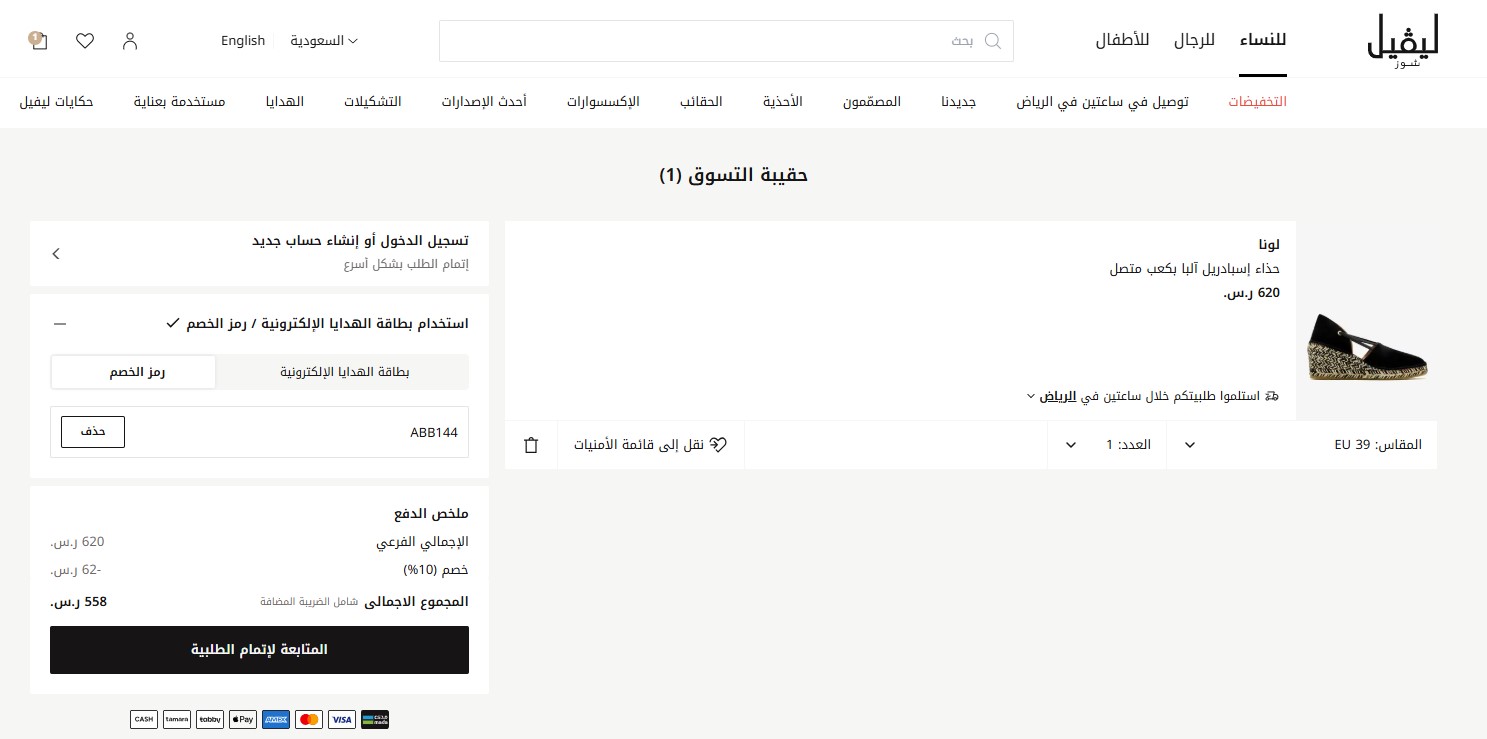Click product title حذاء إسبادريل آلبا
The image size is (1487, 739).
tap(1195, 269)
